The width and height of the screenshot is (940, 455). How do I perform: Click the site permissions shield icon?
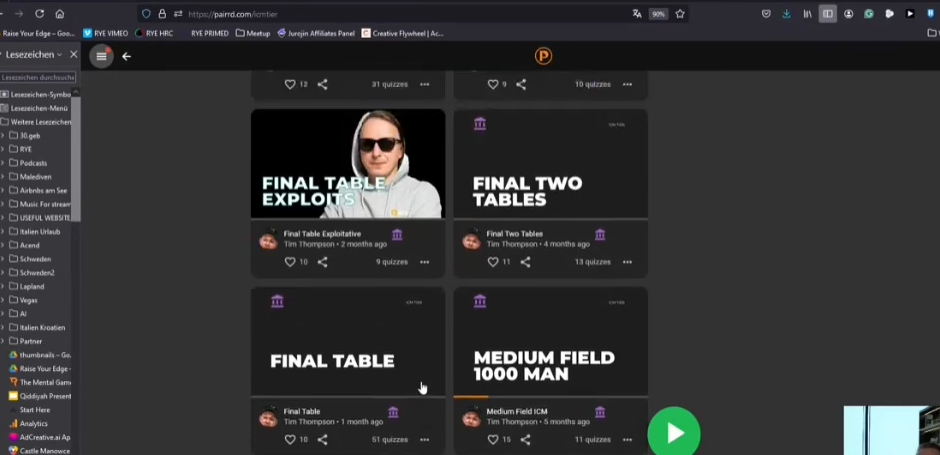click(146, 14)
